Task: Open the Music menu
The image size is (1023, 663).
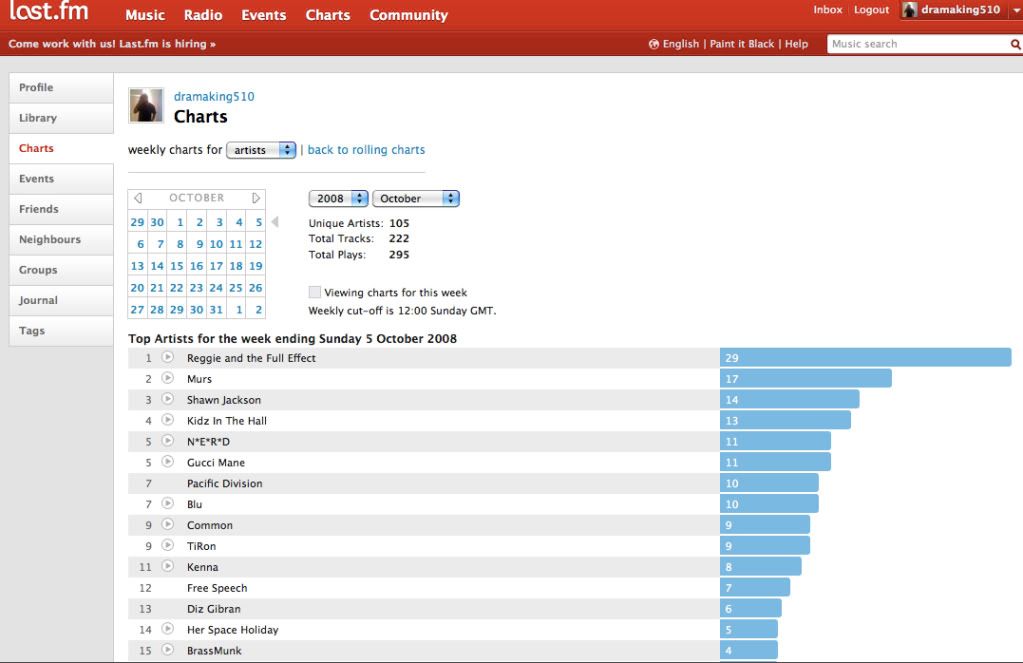Action: [145, 14]
